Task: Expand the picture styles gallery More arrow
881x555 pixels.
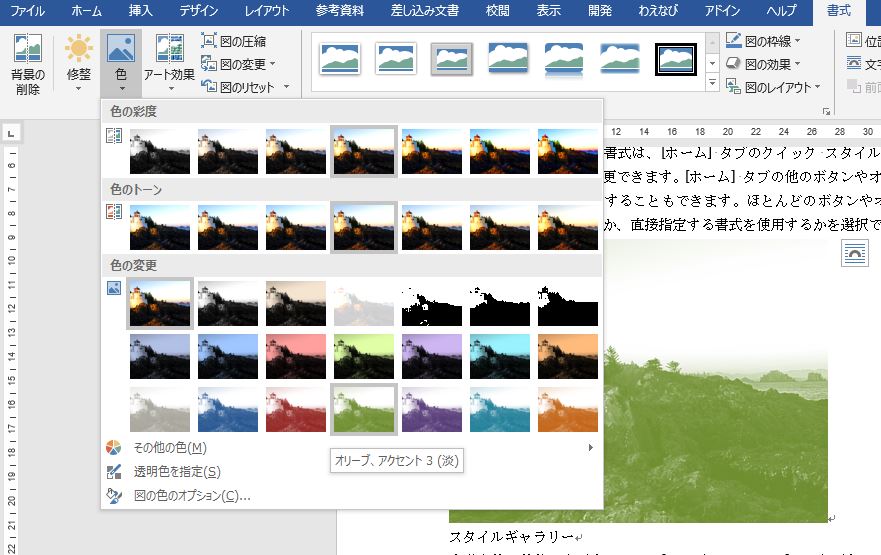Action: [x=712, y=82]
